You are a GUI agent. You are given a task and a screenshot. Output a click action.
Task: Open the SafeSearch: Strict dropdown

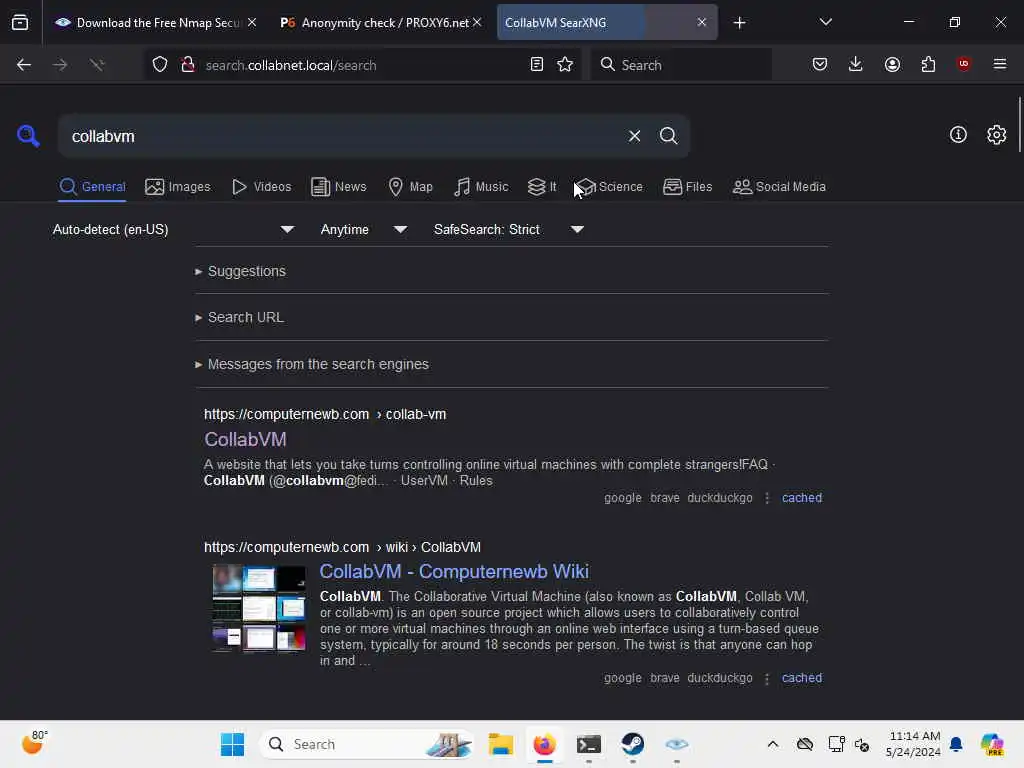pos(509,229)
